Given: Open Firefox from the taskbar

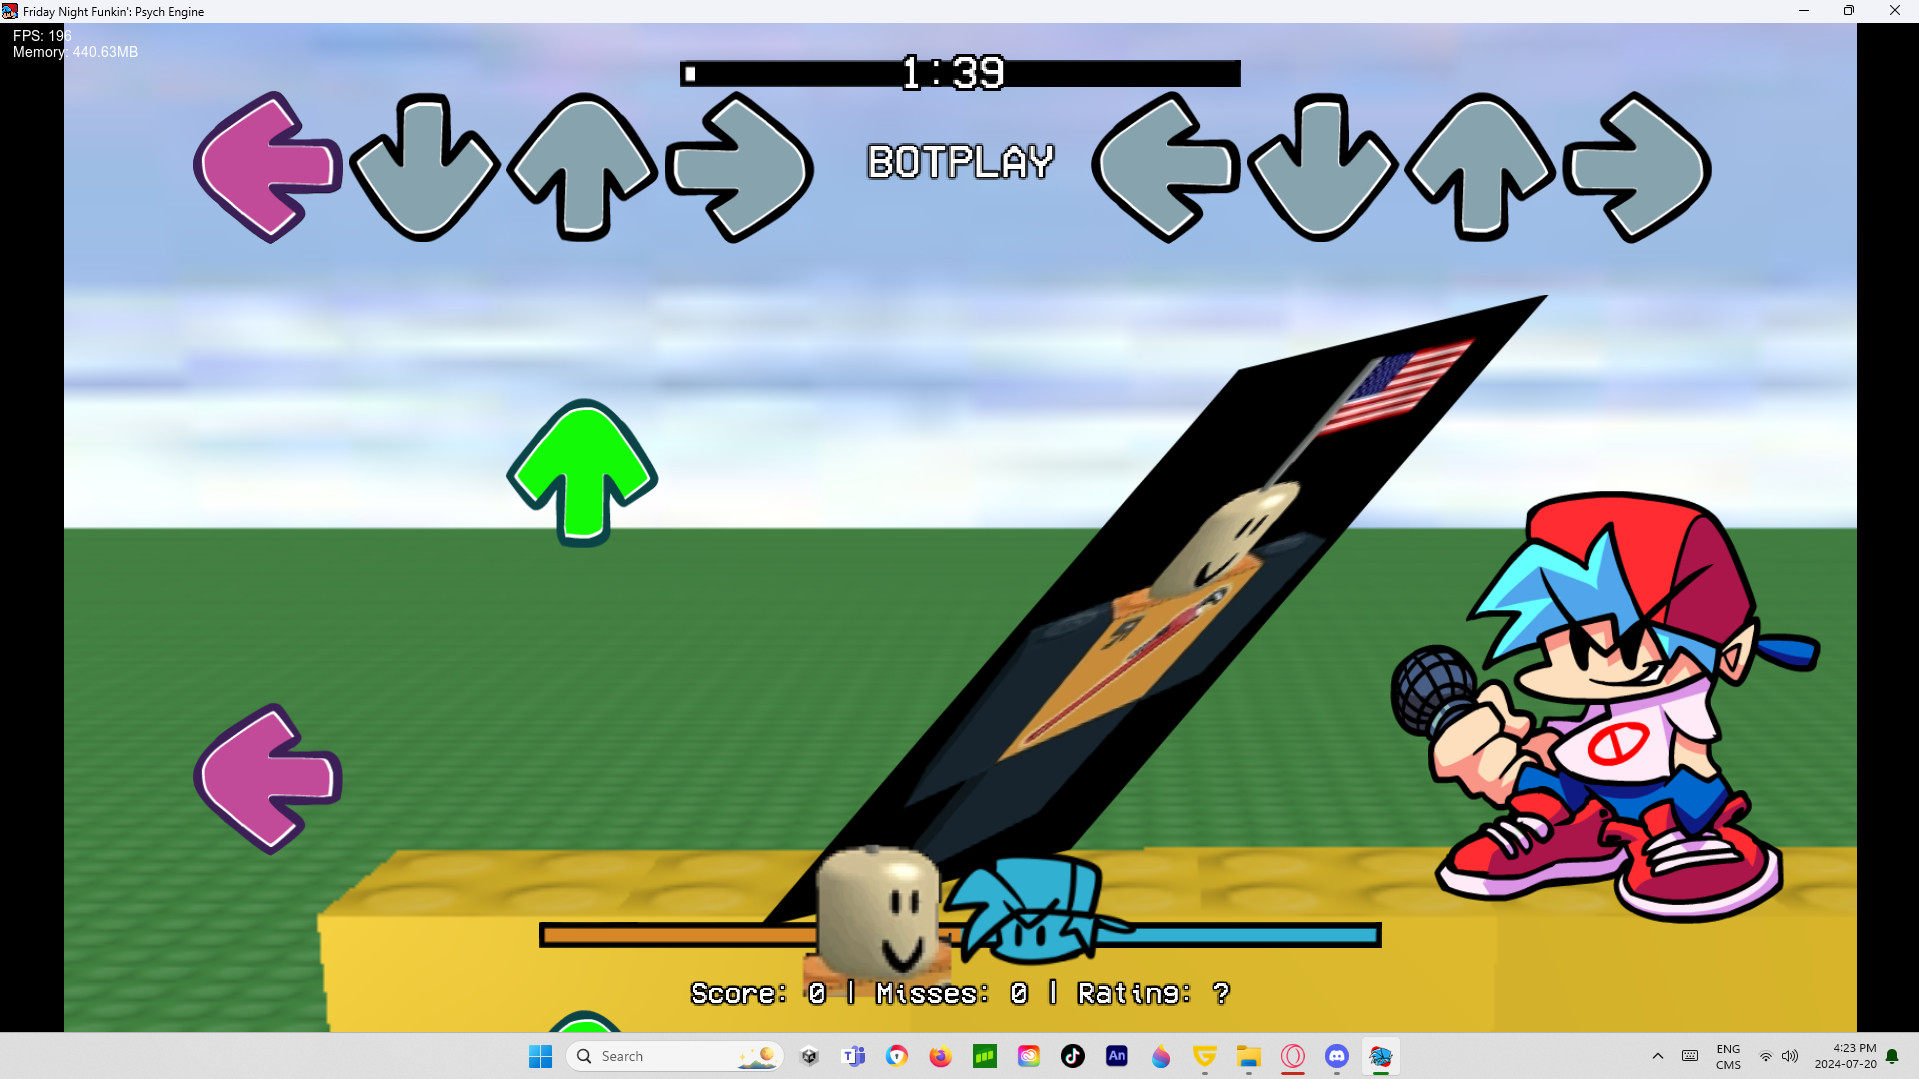Looking at the screenshot, I should pyautogui.click(x=940, y=1056).
